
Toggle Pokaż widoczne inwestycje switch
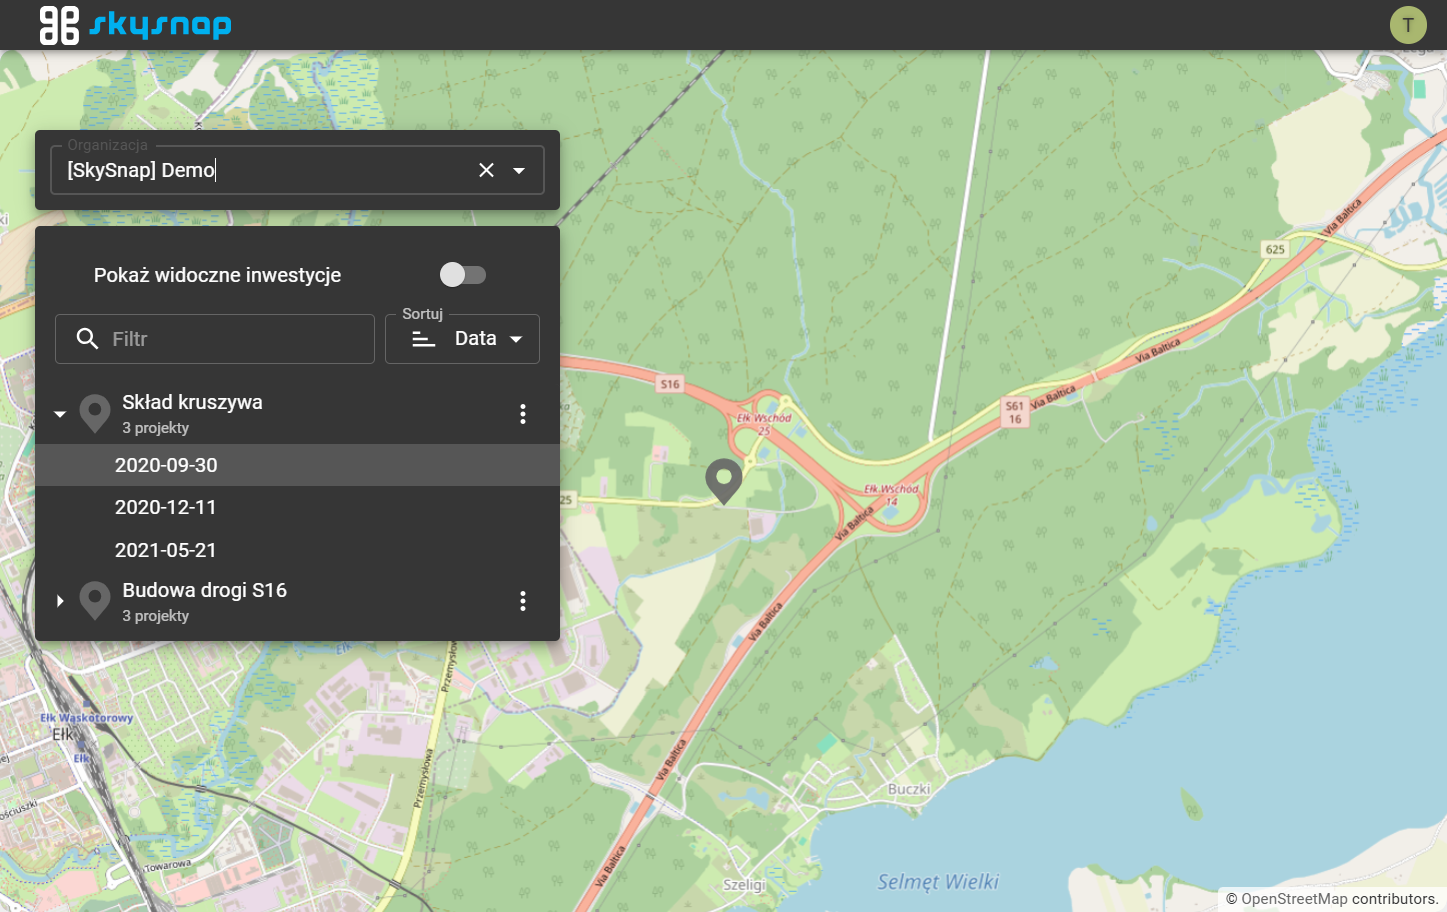[463, 275]
